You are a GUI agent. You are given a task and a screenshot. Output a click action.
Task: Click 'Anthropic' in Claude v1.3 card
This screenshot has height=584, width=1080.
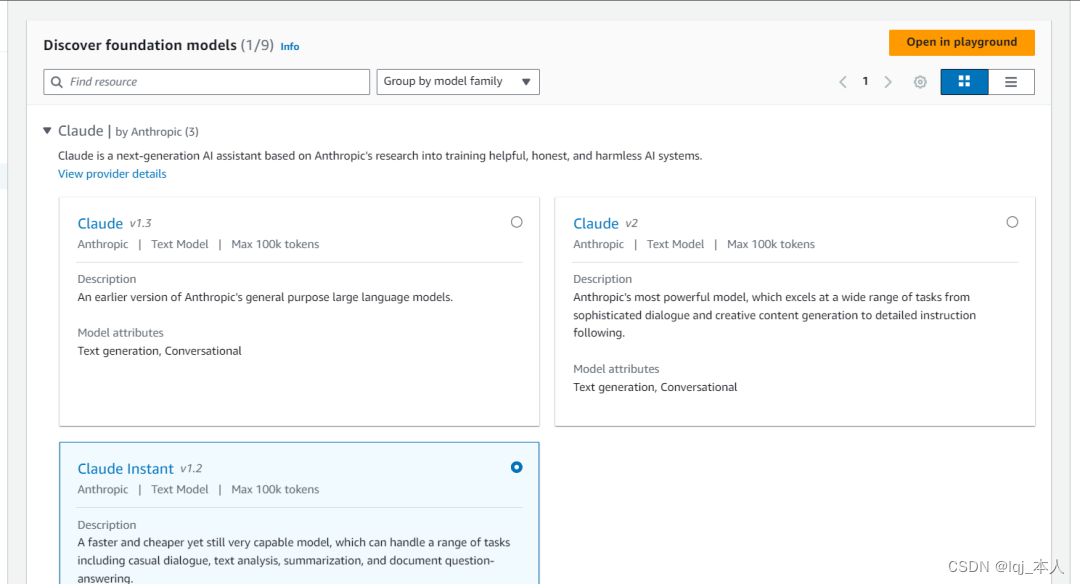pyautogui.click(x=103, y=244)
